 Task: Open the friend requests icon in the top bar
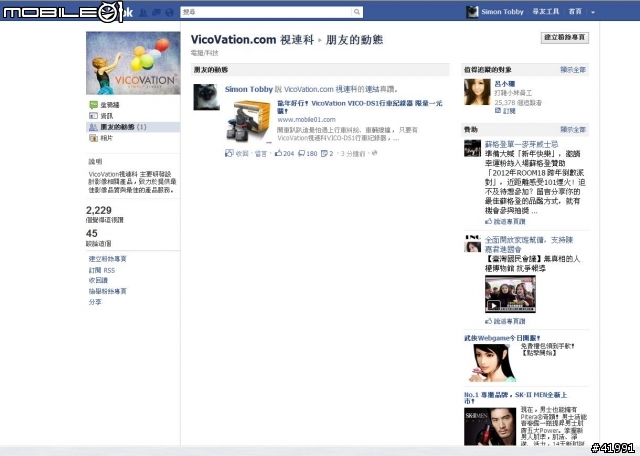pos(142,13)
